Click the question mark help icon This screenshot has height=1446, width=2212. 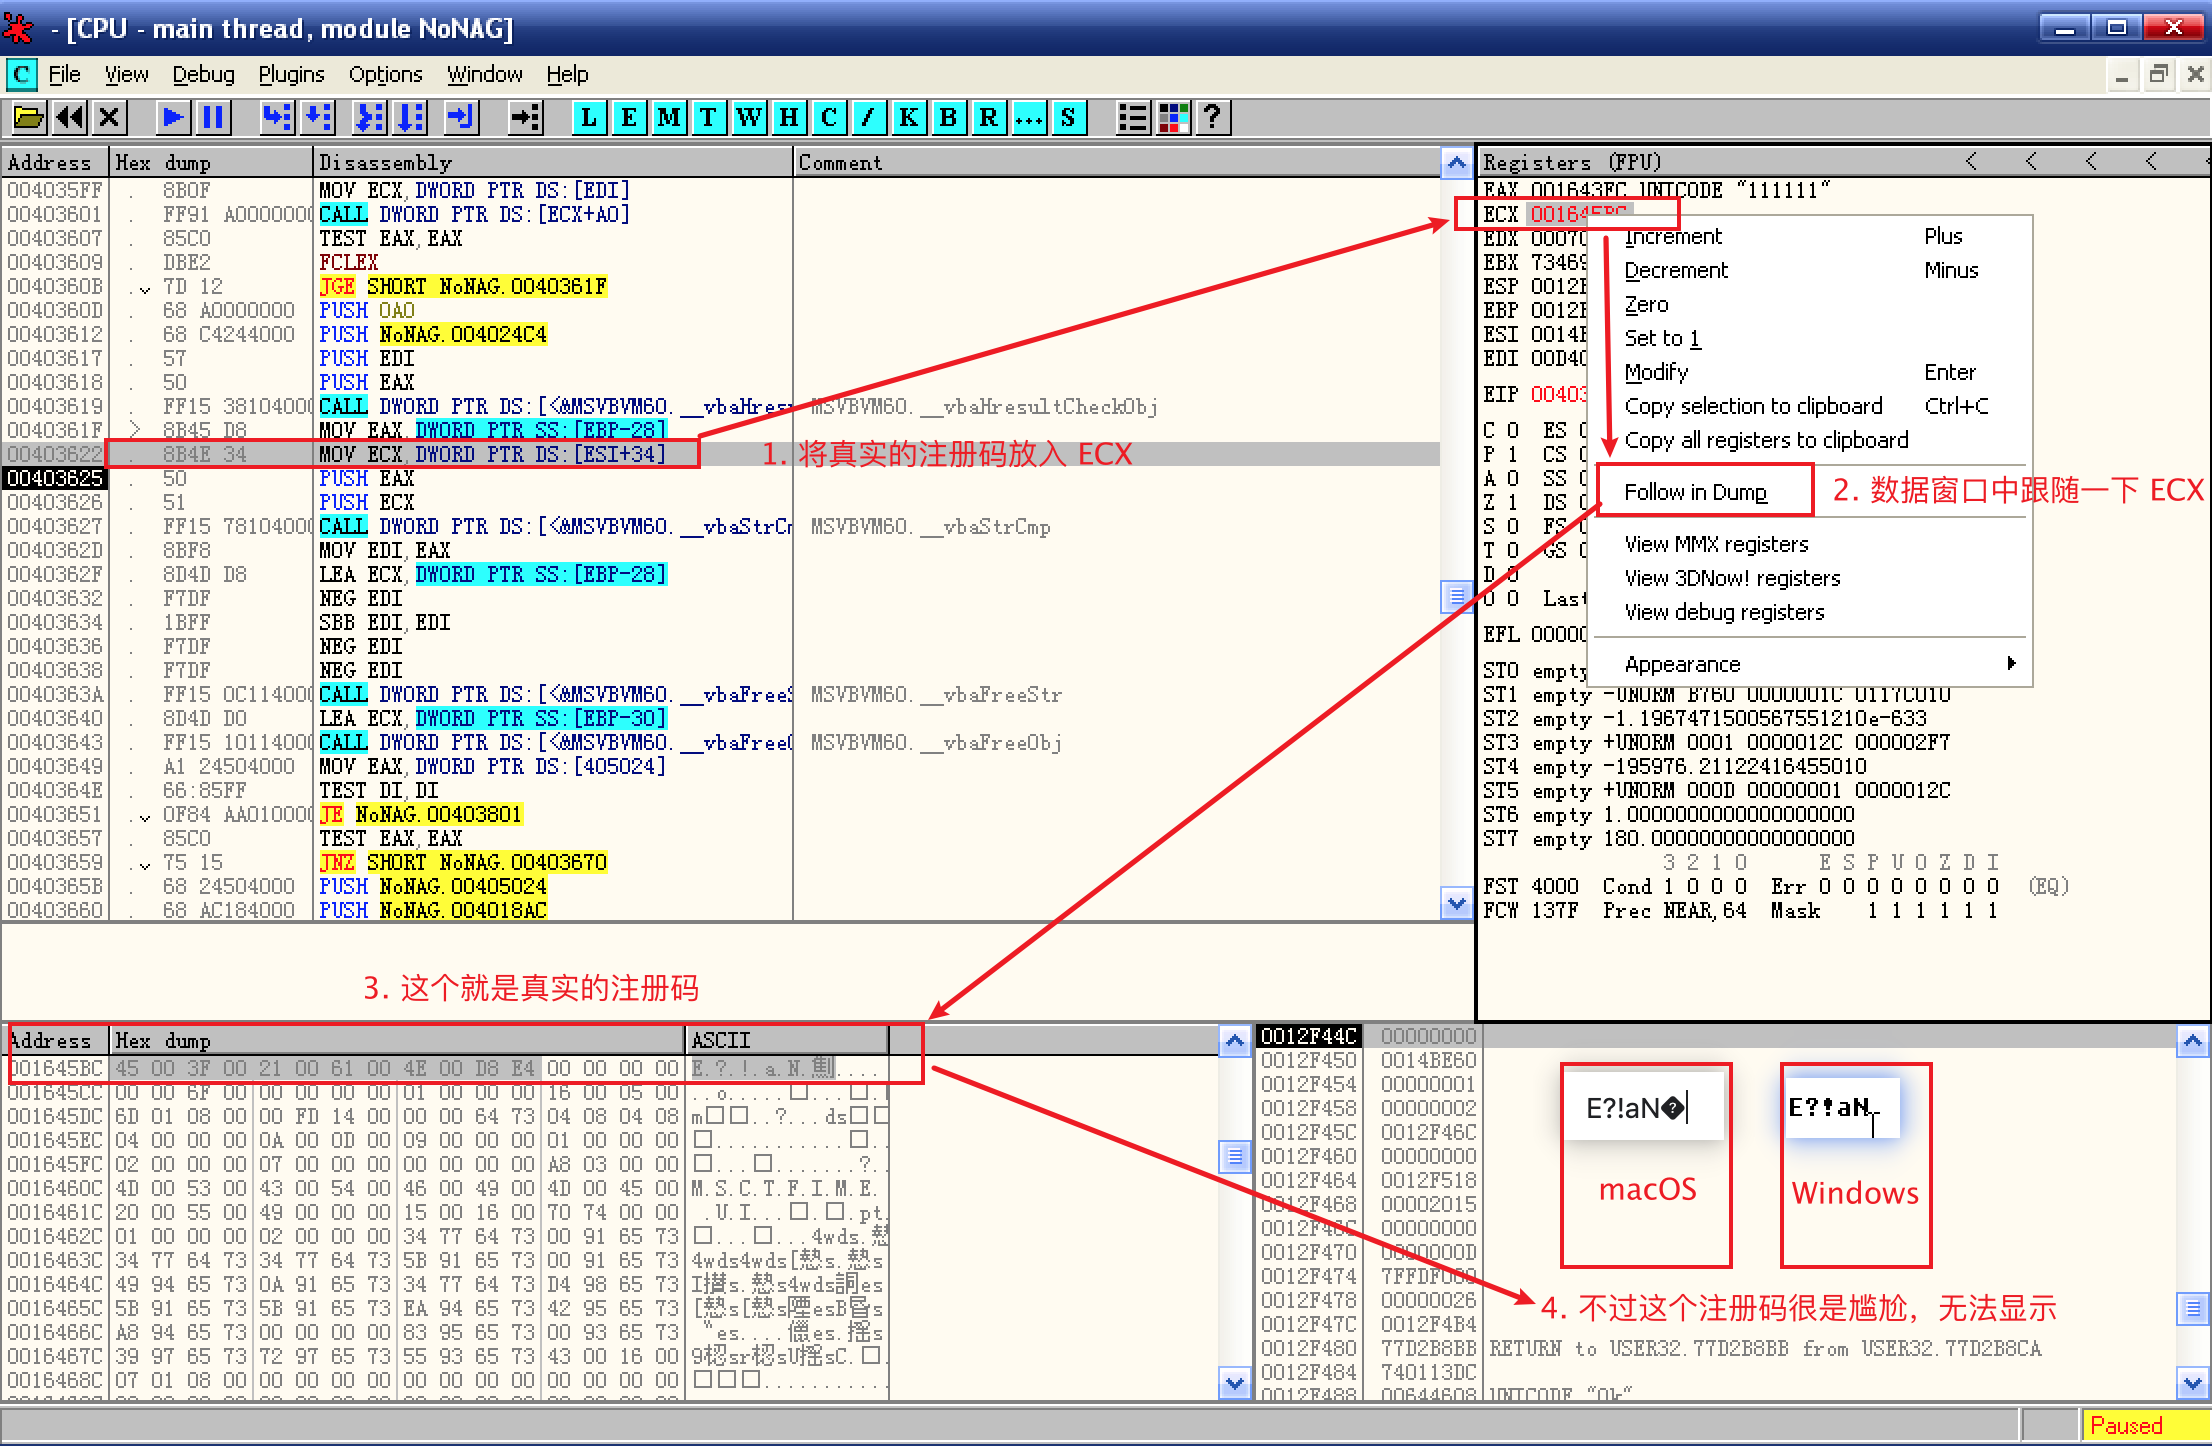pos(1212,118)
